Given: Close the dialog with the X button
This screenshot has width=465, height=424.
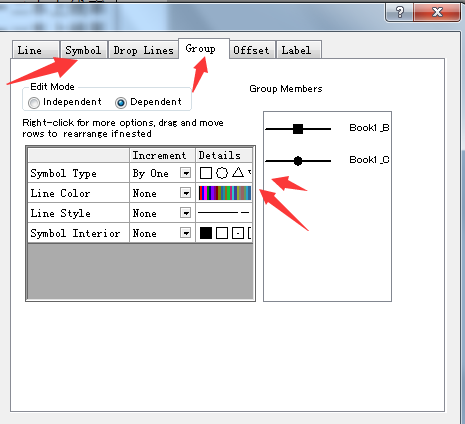Looking at the screenshot, I should (x=437, y=12).
